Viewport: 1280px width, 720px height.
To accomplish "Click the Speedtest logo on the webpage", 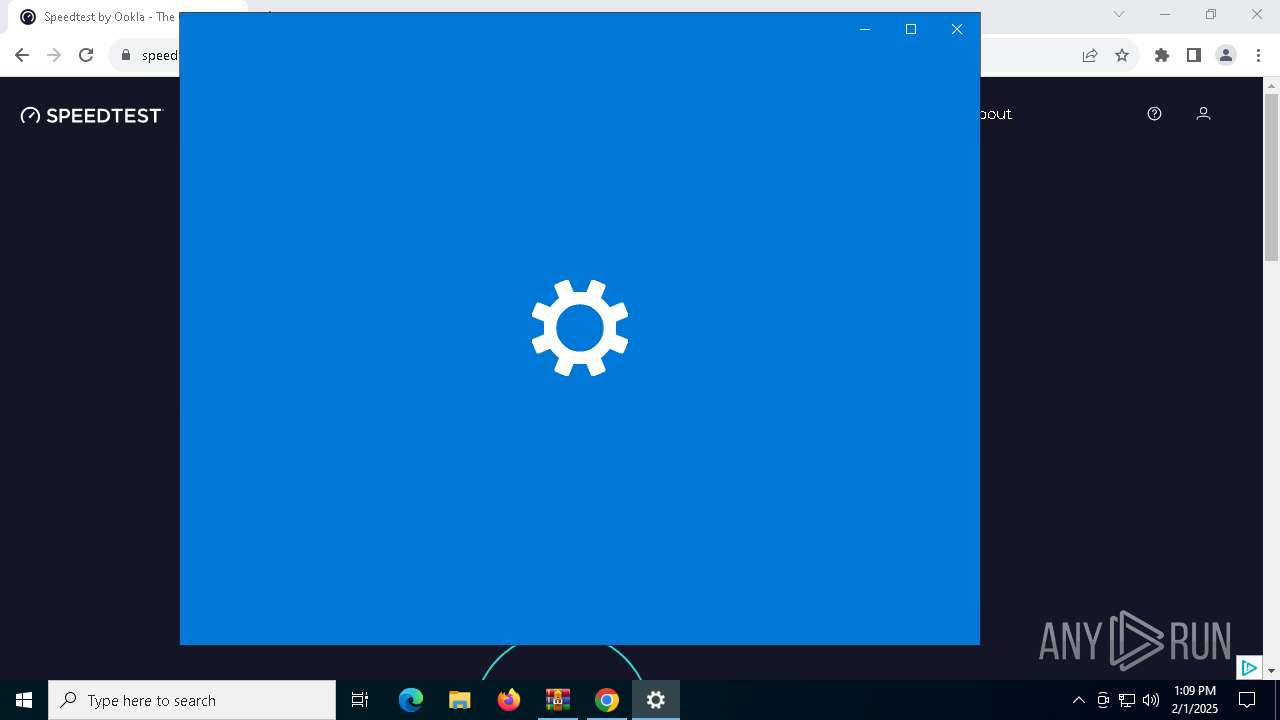I will click(91, 115).
